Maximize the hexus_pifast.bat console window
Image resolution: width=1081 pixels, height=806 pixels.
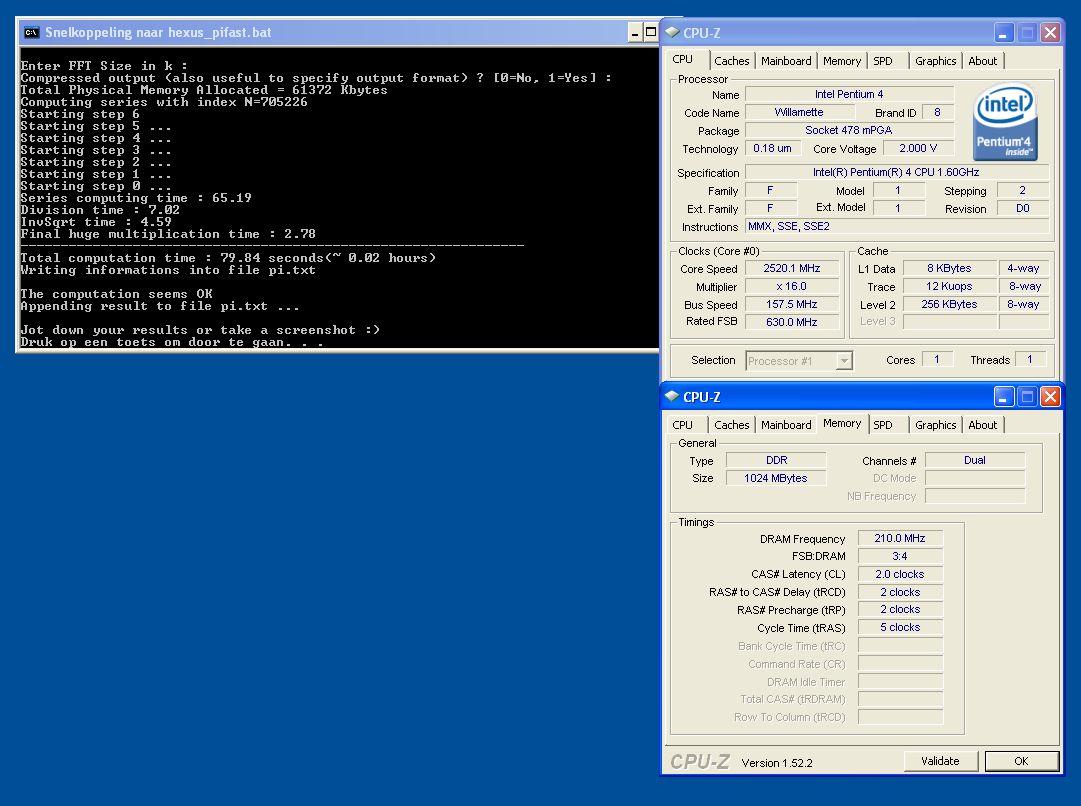(x=650, y=32)
